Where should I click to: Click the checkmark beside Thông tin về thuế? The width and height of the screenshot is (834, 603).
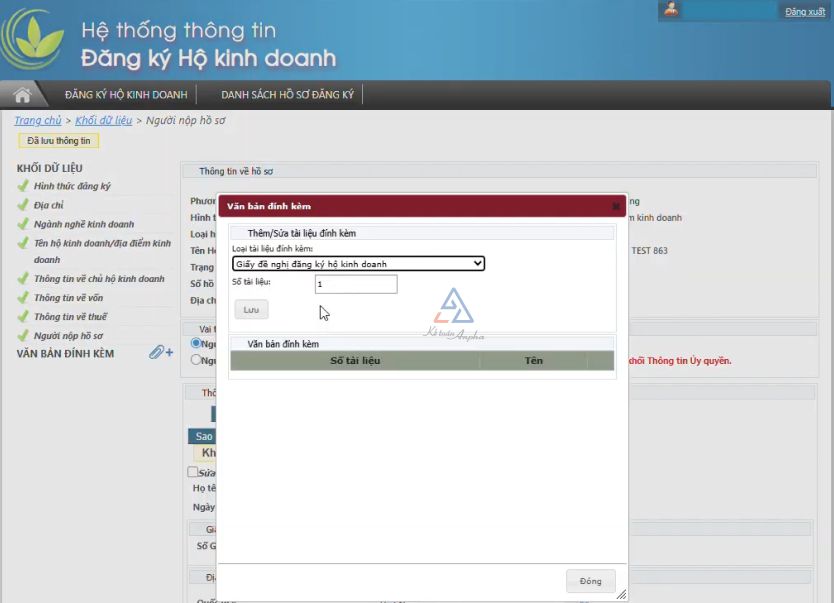coord(22,317)
